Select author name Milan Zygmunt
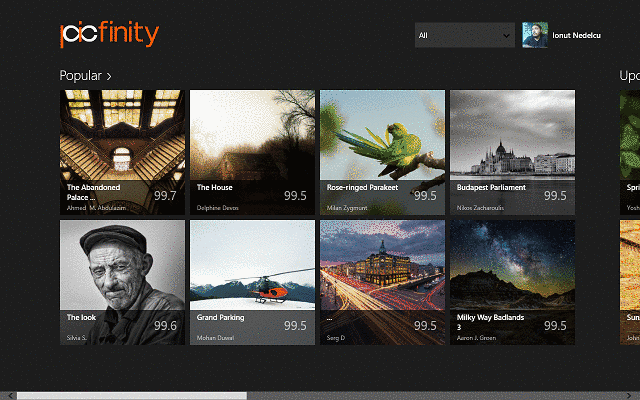Viewport: 640px width, 400px height. pyautogui.click(x=347, y=208)
